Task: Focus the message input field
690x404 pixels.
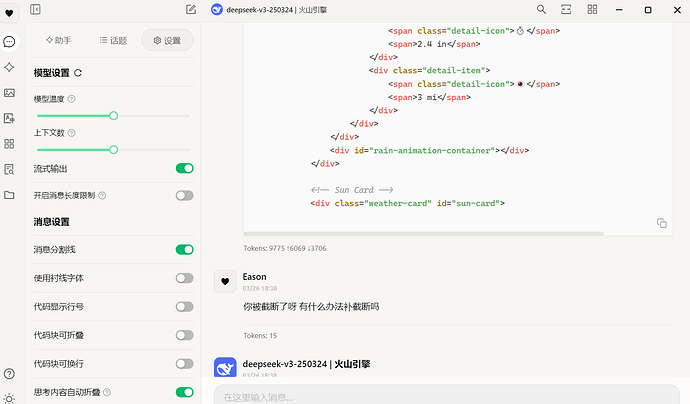Action: tap(447, 395)
